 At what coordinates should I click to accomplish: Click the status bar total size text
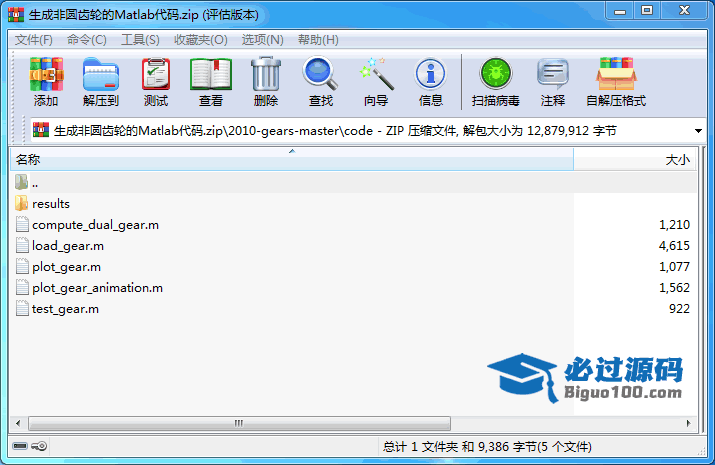coord(487,446)
